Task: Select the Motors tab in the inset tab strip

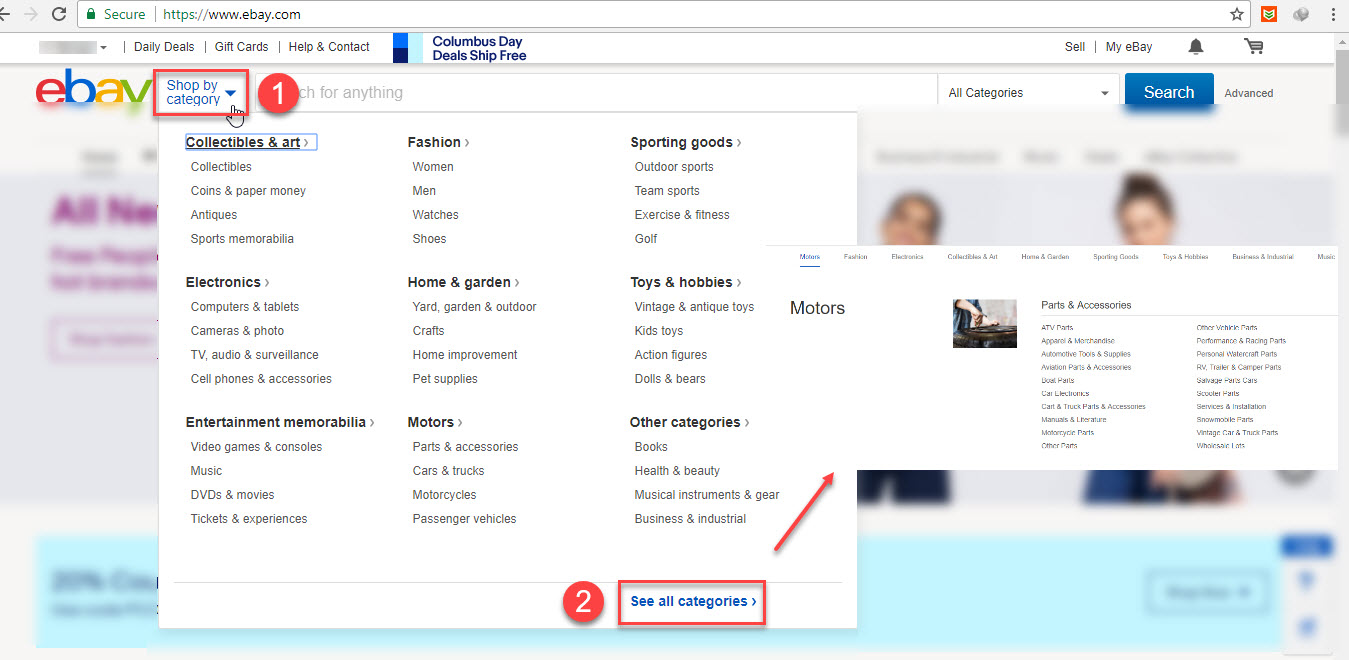Action: point(810,257)
